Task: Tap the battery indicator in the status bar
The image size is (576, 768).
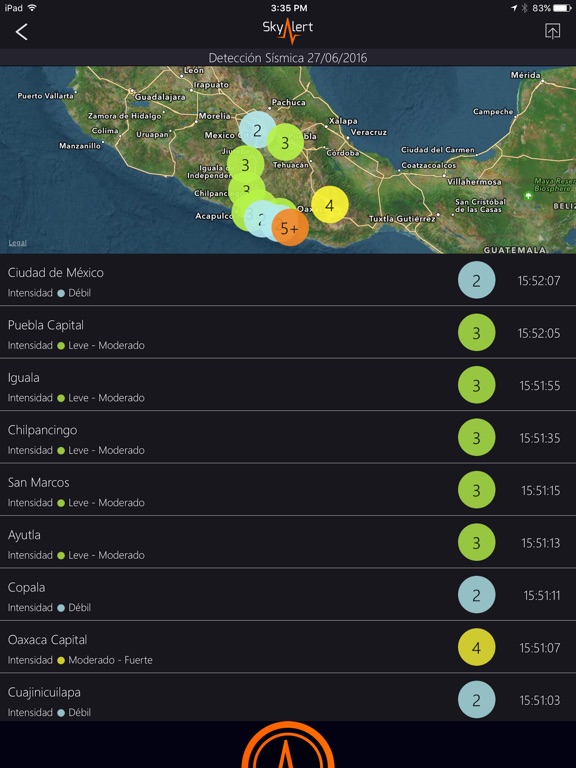Action: point(562,8)
